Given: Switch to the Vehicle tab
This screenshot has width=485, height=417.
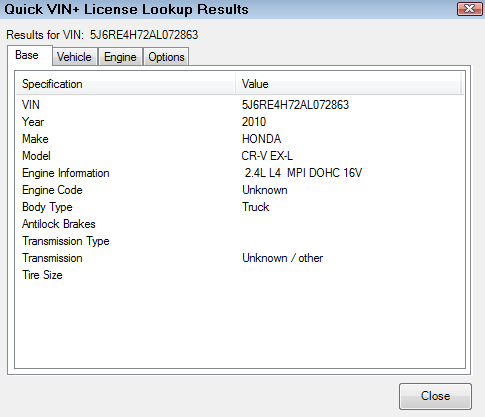Looking at the screenshot, I should click(75, 57).
